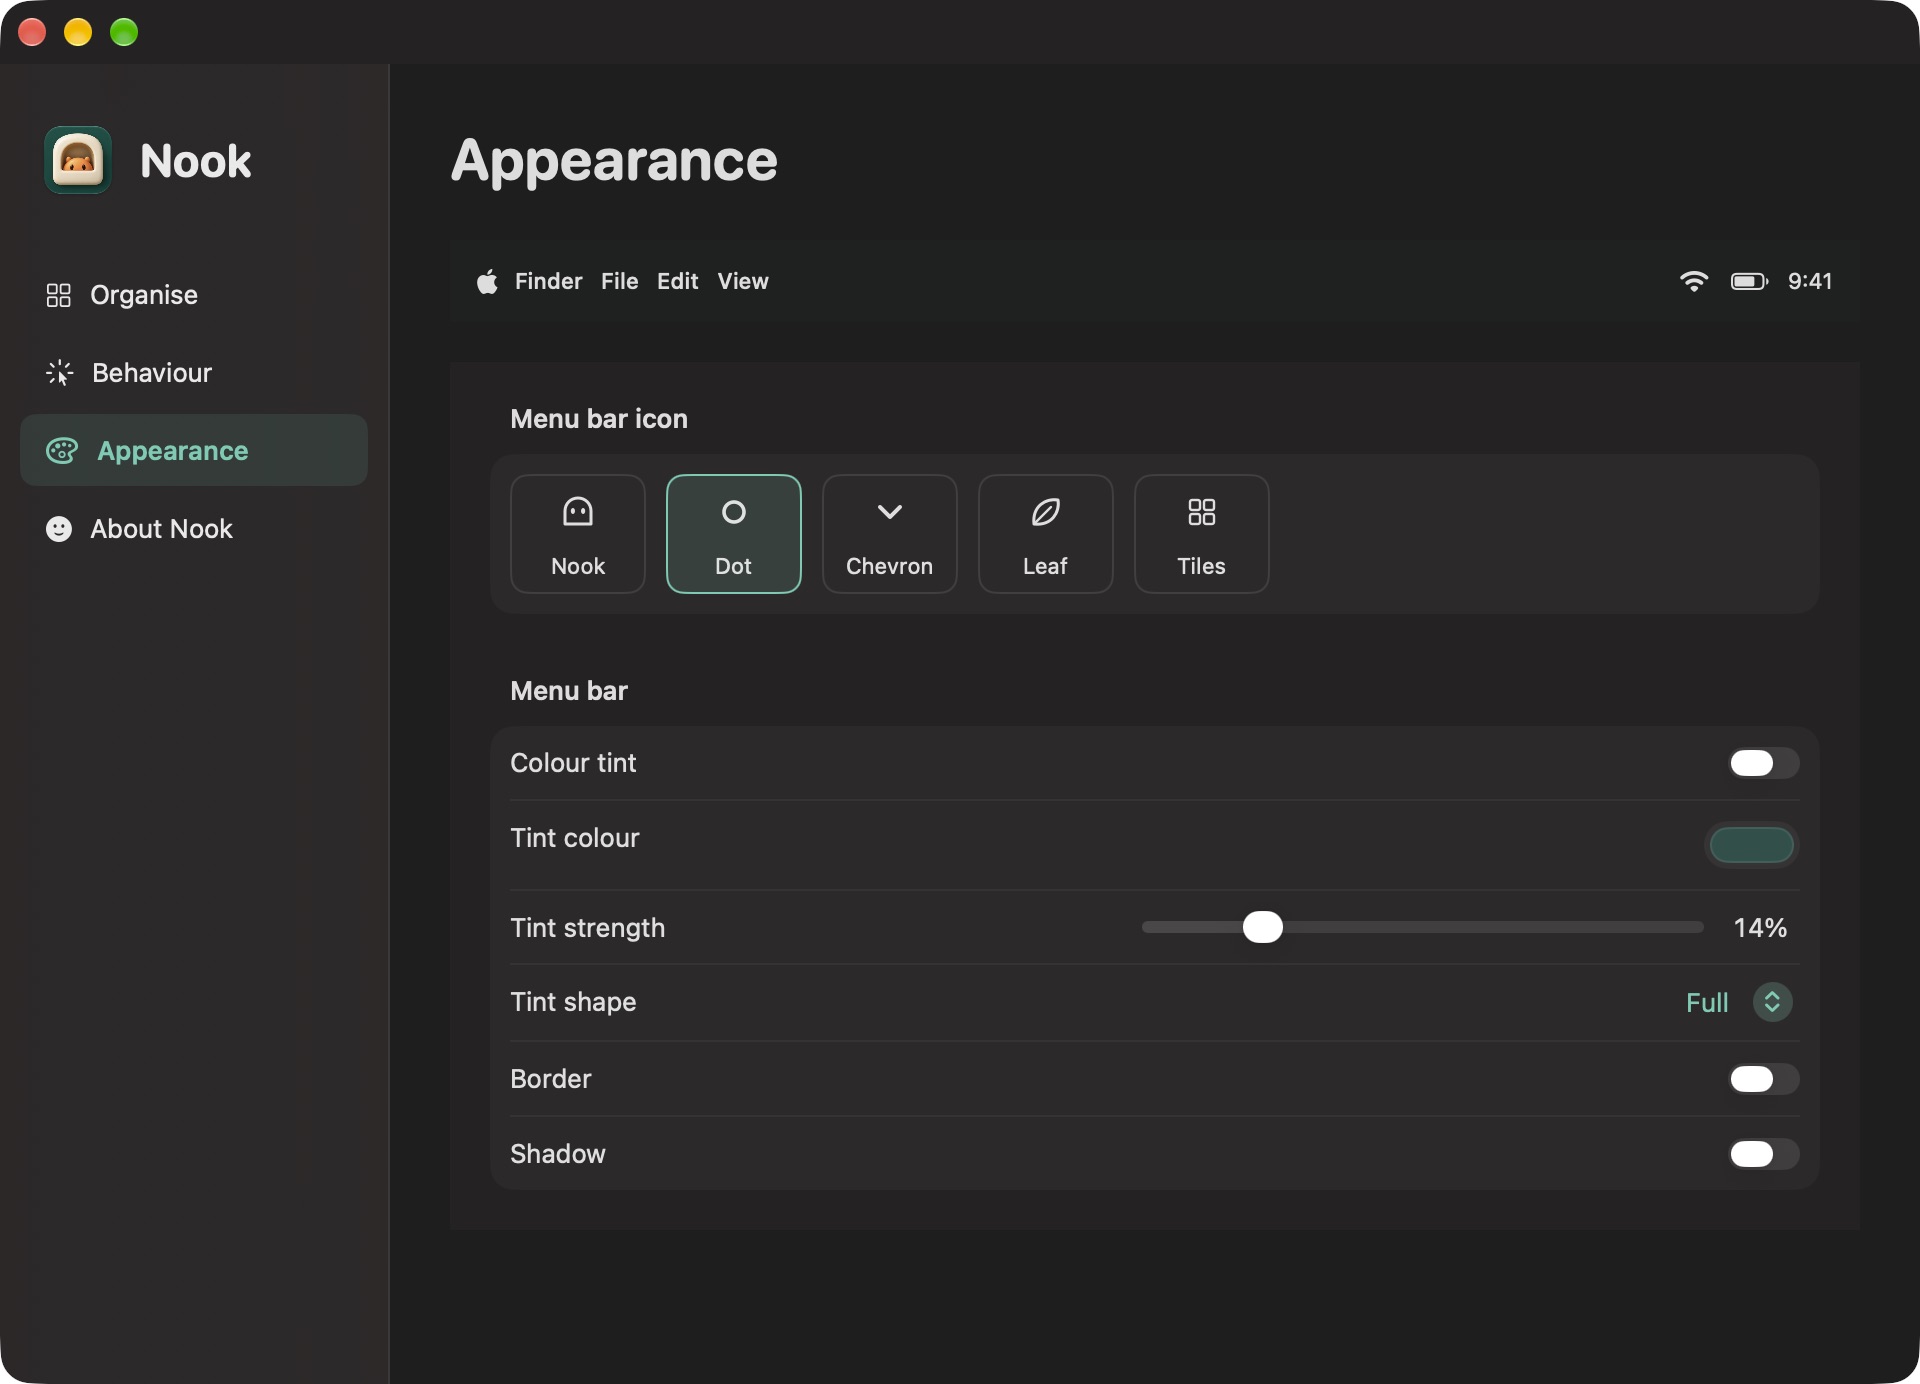Image resolution: width=1920 pixels, height=1384 pixels.
Task: Go to the Behaviour section
Action: [x=194, y=373]
